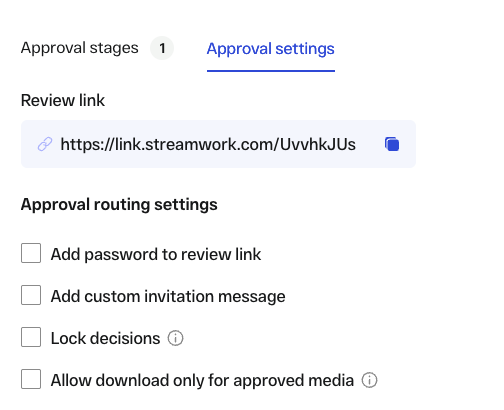Click the Add custom invitation message label
Image resolution: width=504 pixels, height=410 pixels.
[168, 297]
